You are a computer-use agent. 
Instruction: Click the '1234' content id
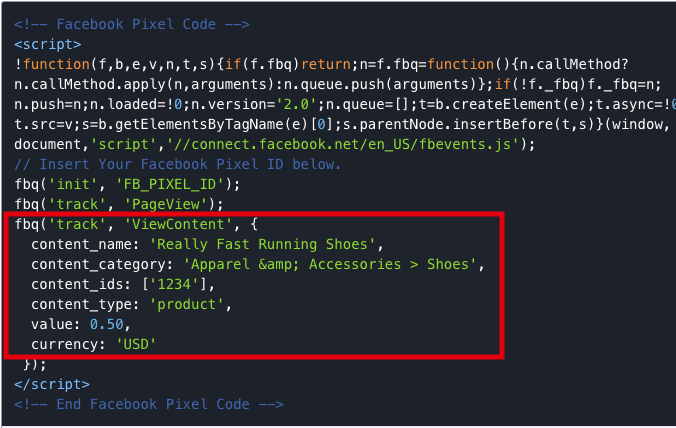[174, 284]
